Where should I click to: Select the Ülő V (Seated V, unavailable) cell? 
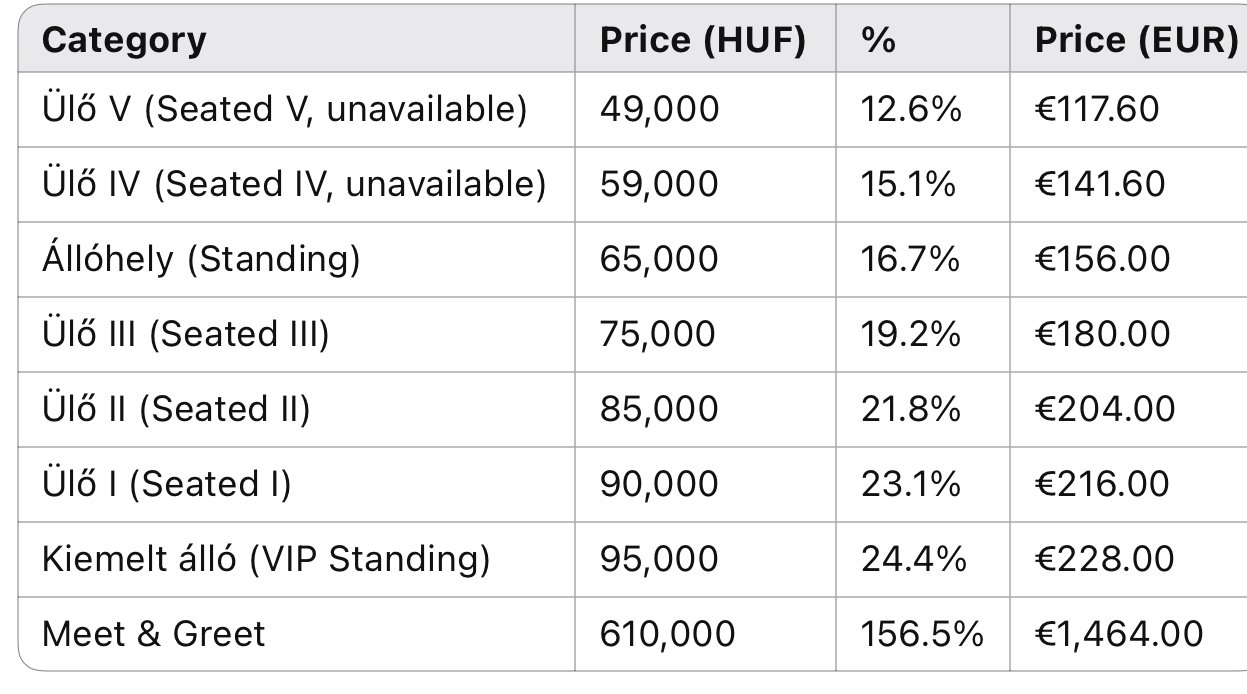284,109
